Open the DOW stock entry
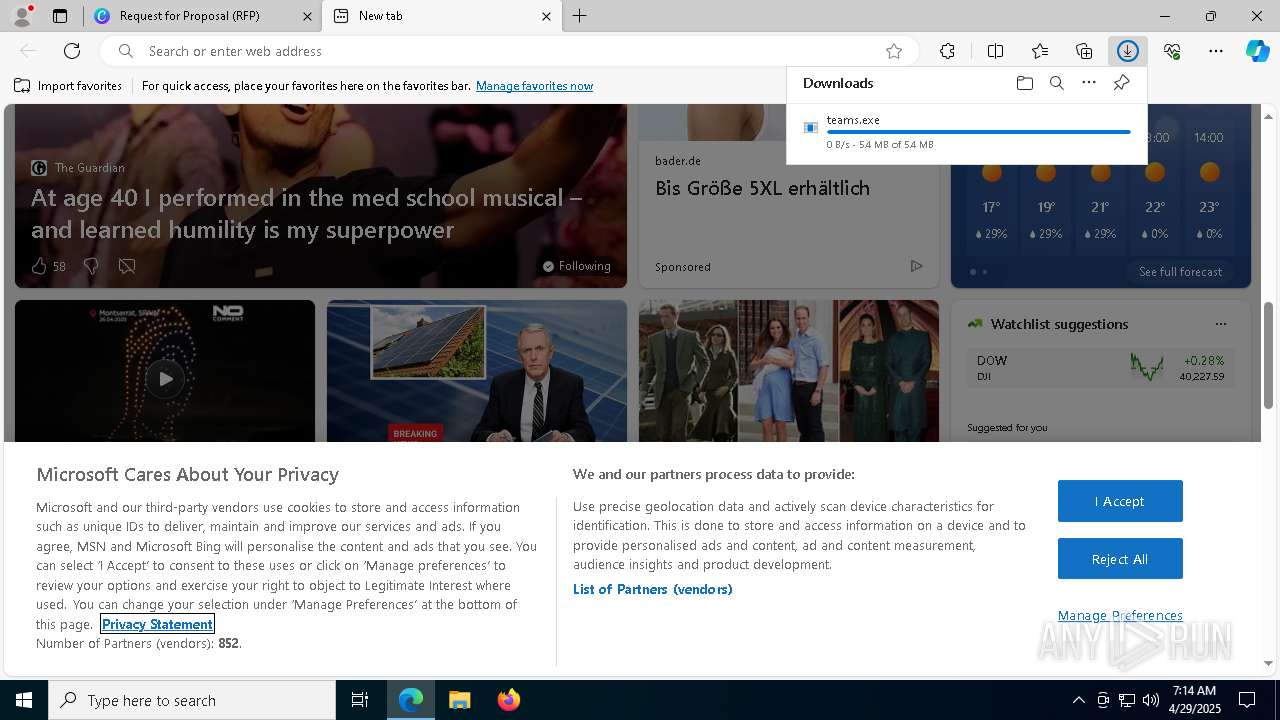 pos(1100,367)
